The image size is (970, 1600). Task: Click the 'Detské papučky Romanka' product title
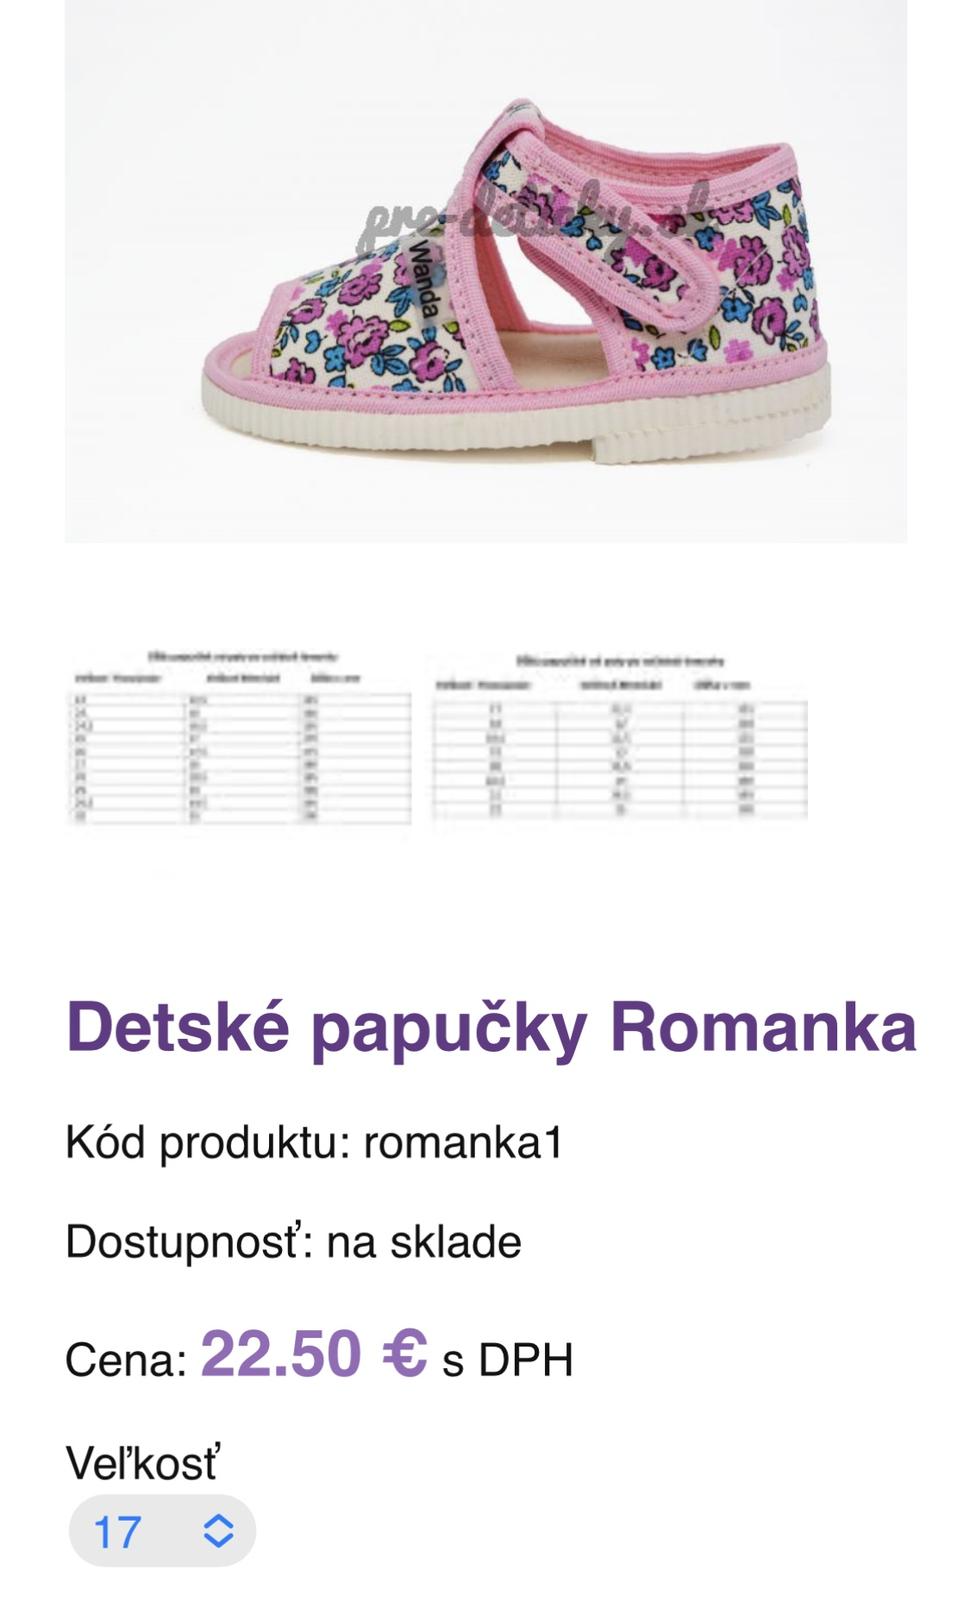coord(490,1027)
